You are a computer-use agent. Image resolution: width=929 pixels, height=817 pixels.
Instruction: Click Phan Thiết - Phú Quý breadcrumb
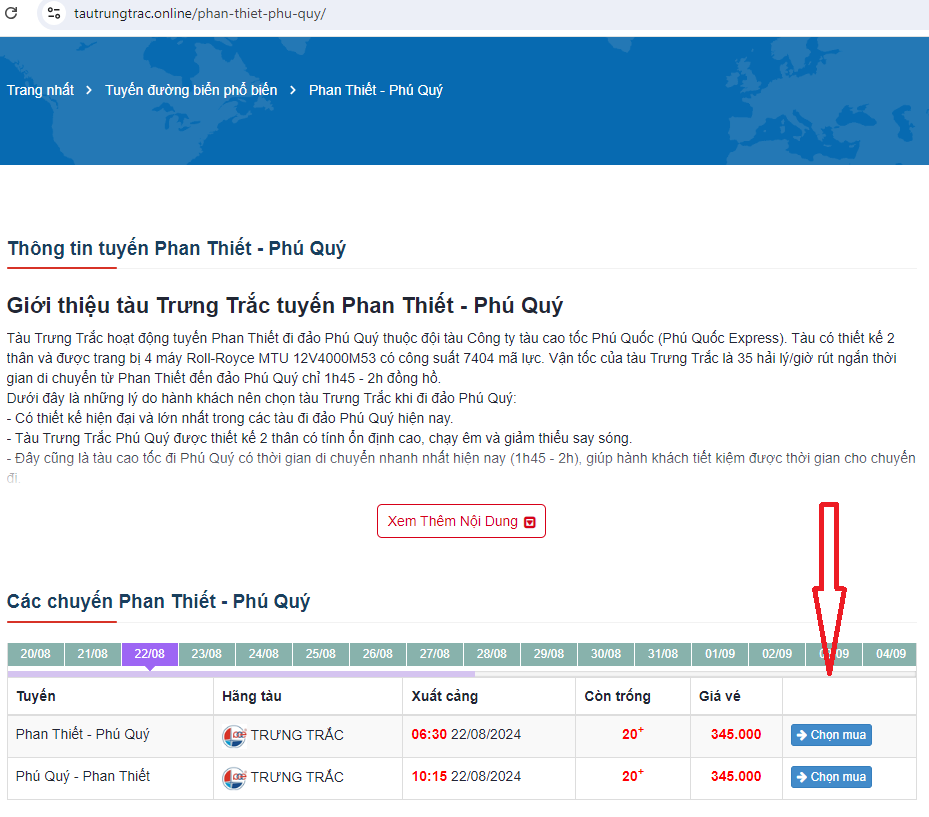pos(376,90)
